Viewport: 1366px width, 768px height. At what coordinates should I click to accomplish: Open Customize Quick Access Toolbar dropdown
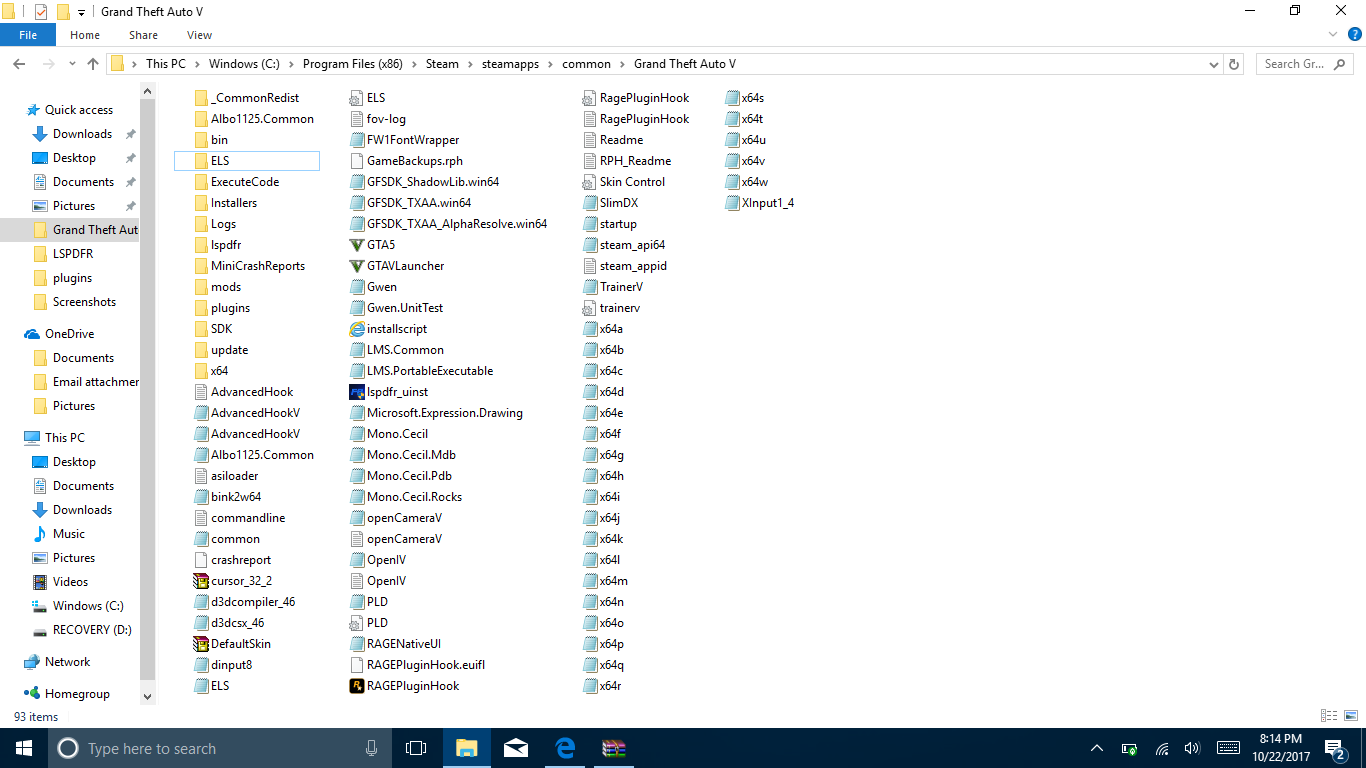click(x=81, y=13)
